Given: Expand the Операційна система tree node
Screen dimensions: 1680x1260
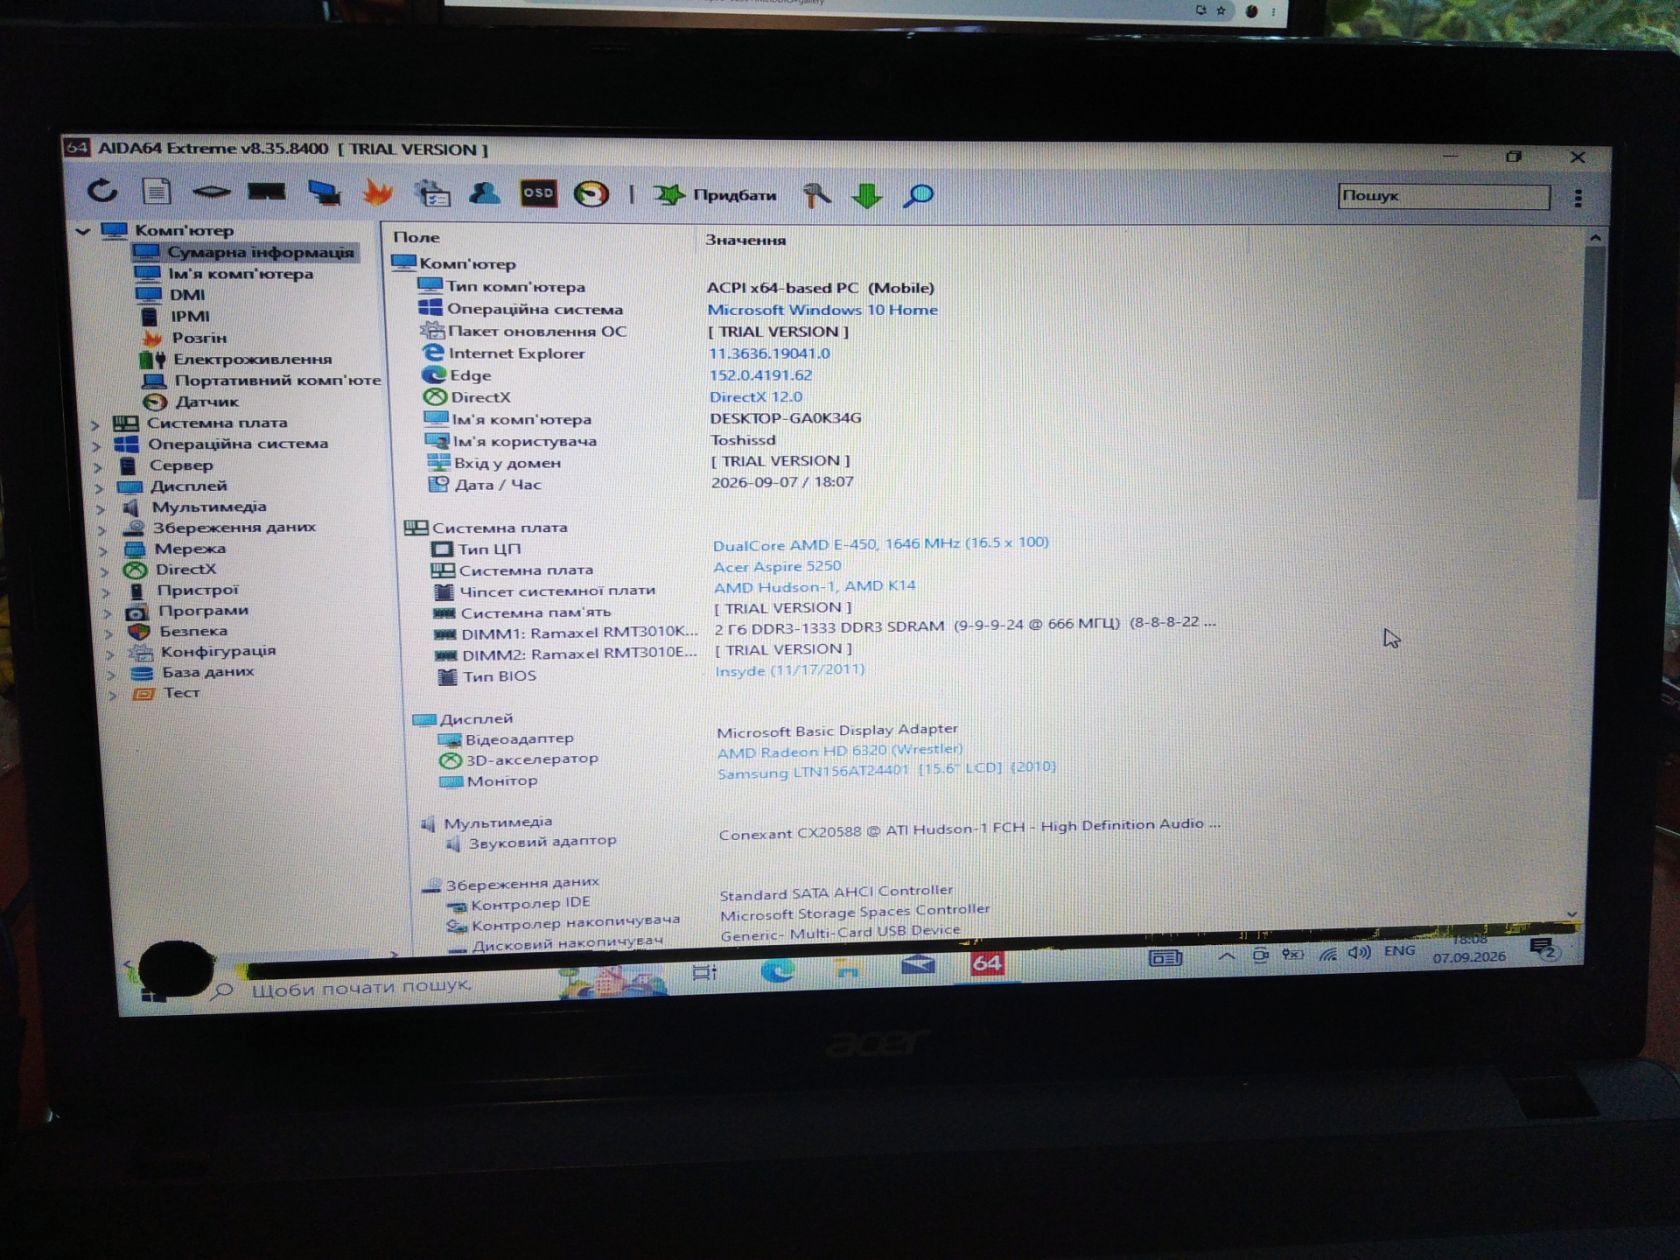Looking at the screenshot, I should [x=97, y=445].
